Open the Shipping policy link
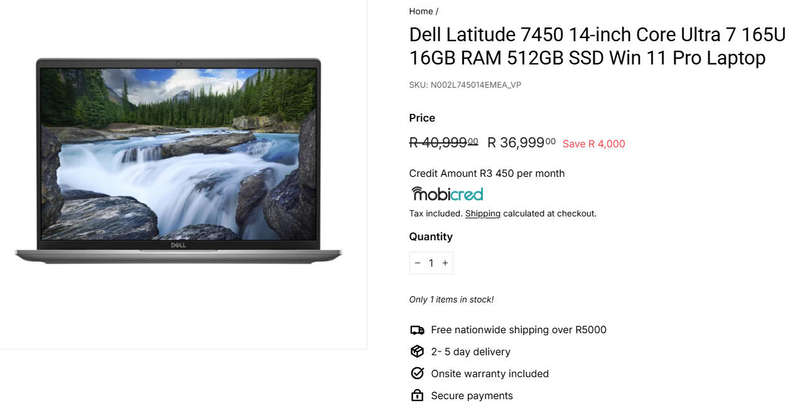 point(483,214)
